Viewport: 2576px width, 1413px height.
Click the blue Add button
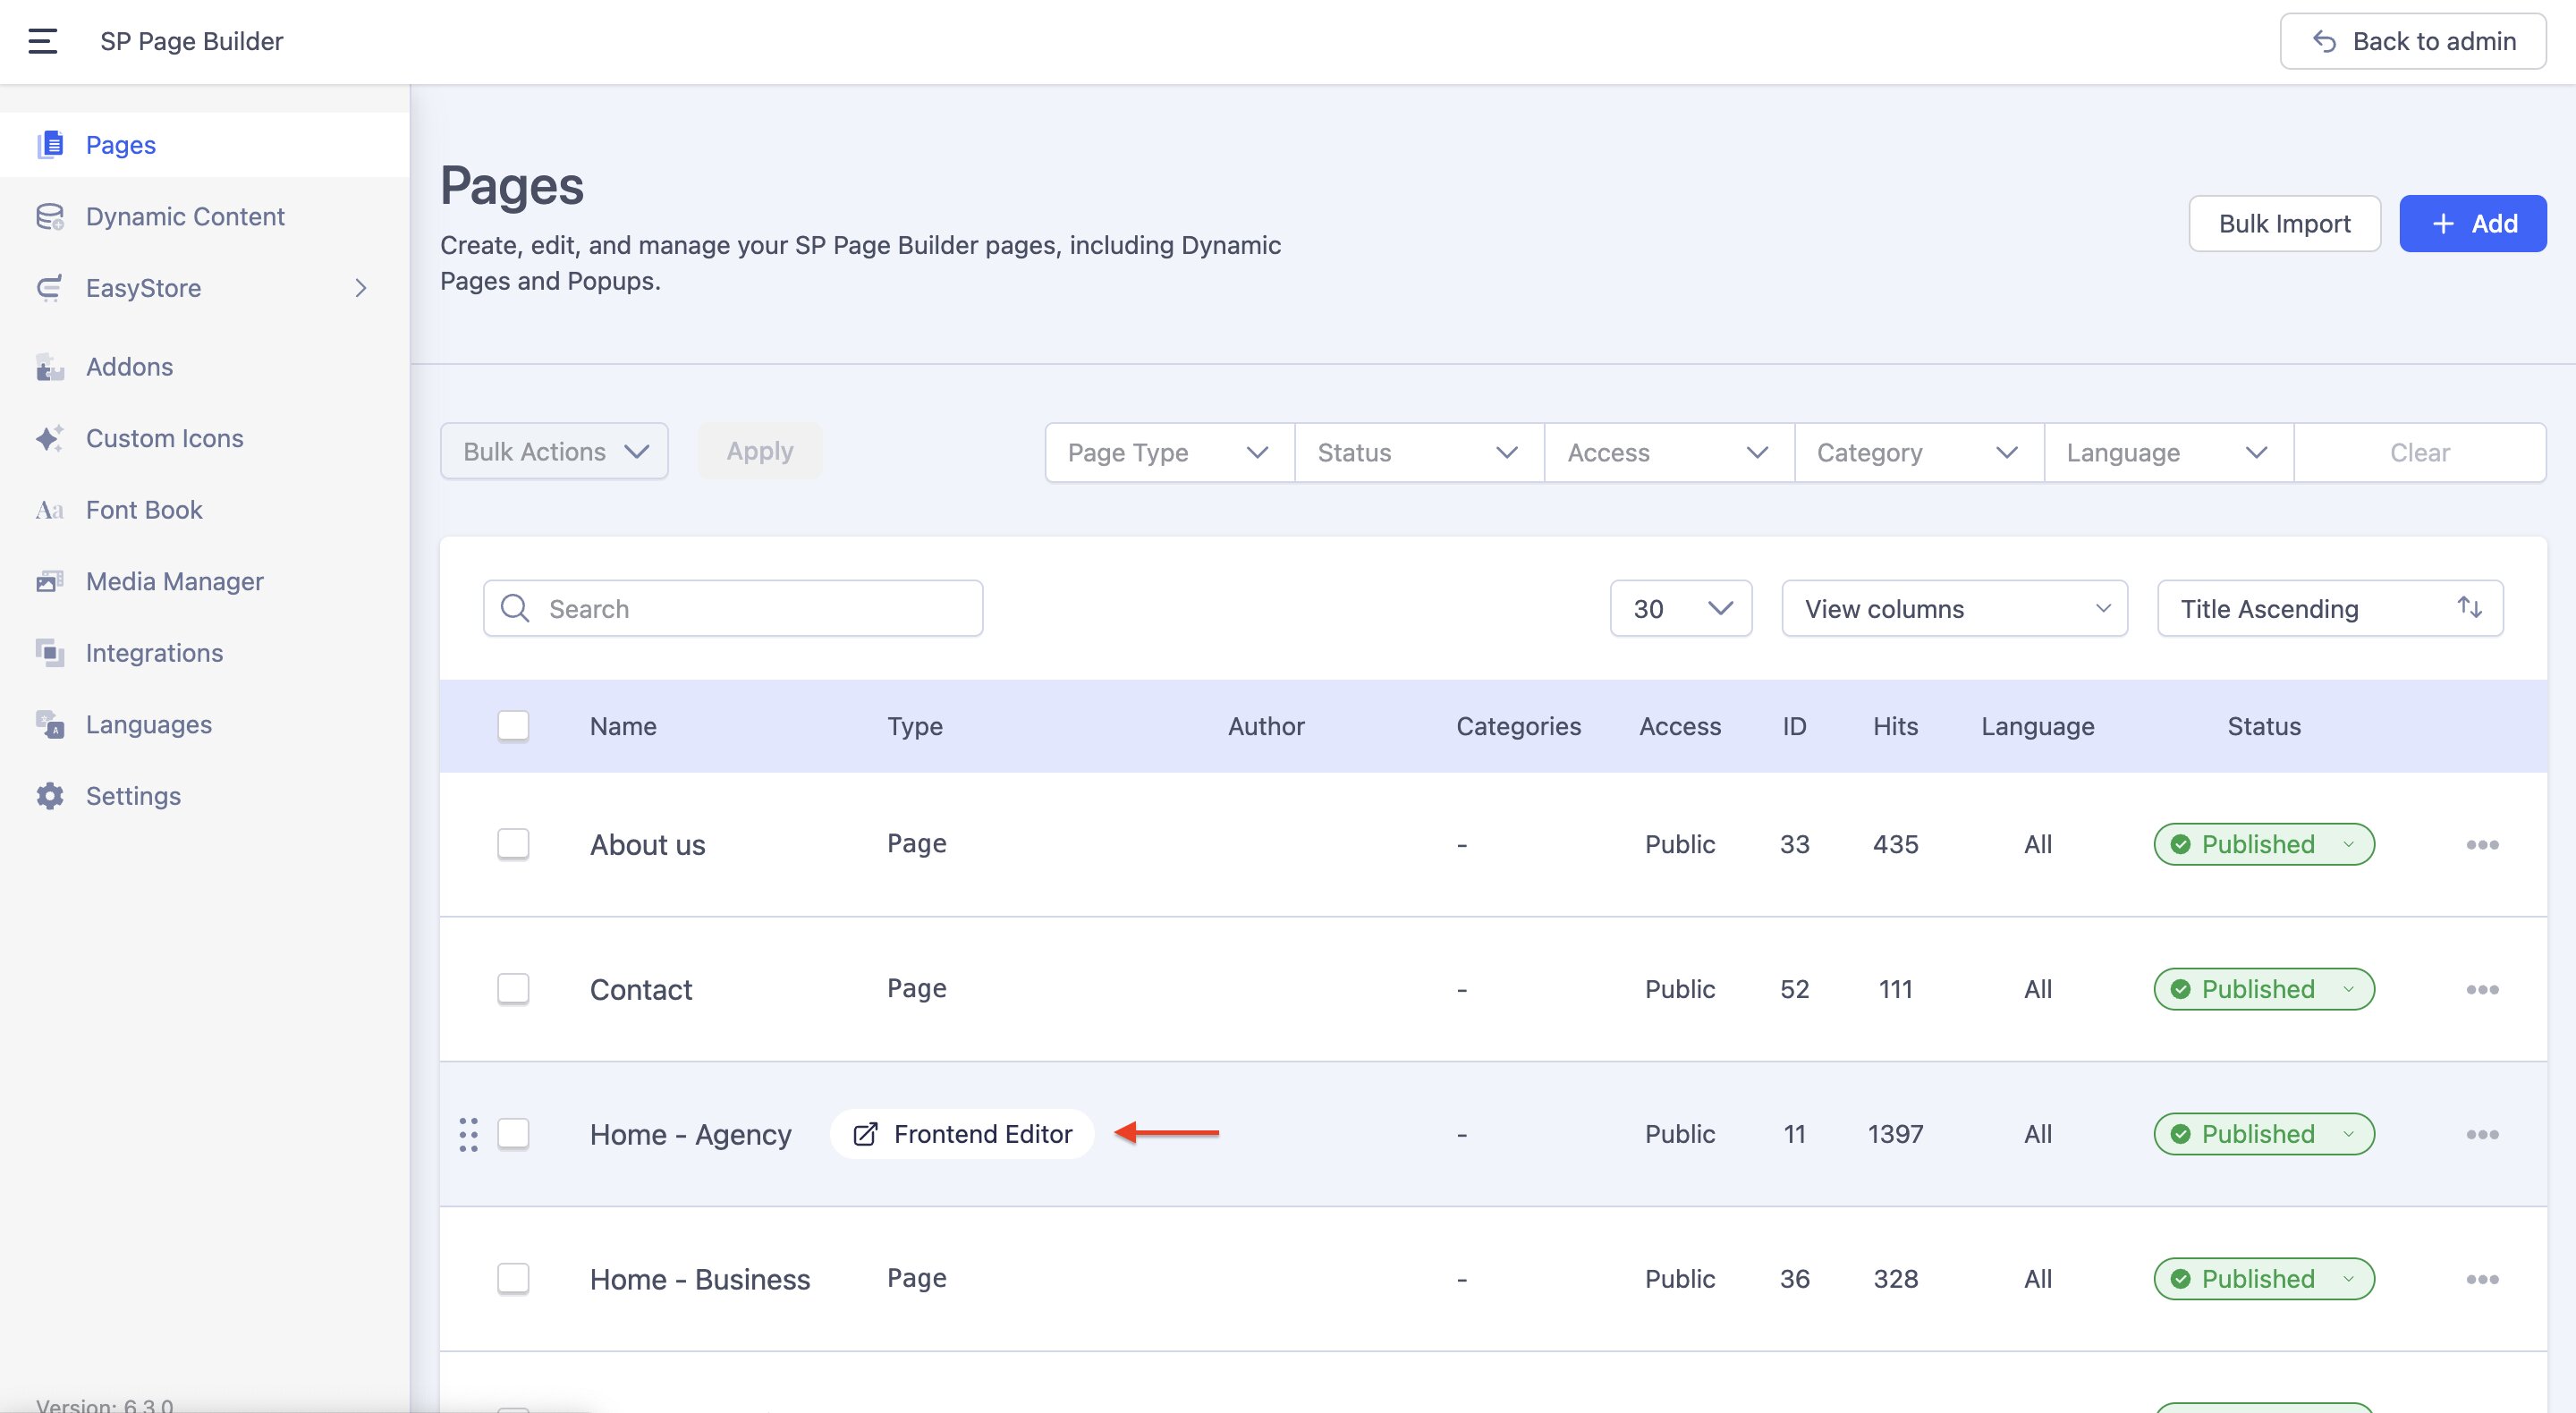point(2472,223)
